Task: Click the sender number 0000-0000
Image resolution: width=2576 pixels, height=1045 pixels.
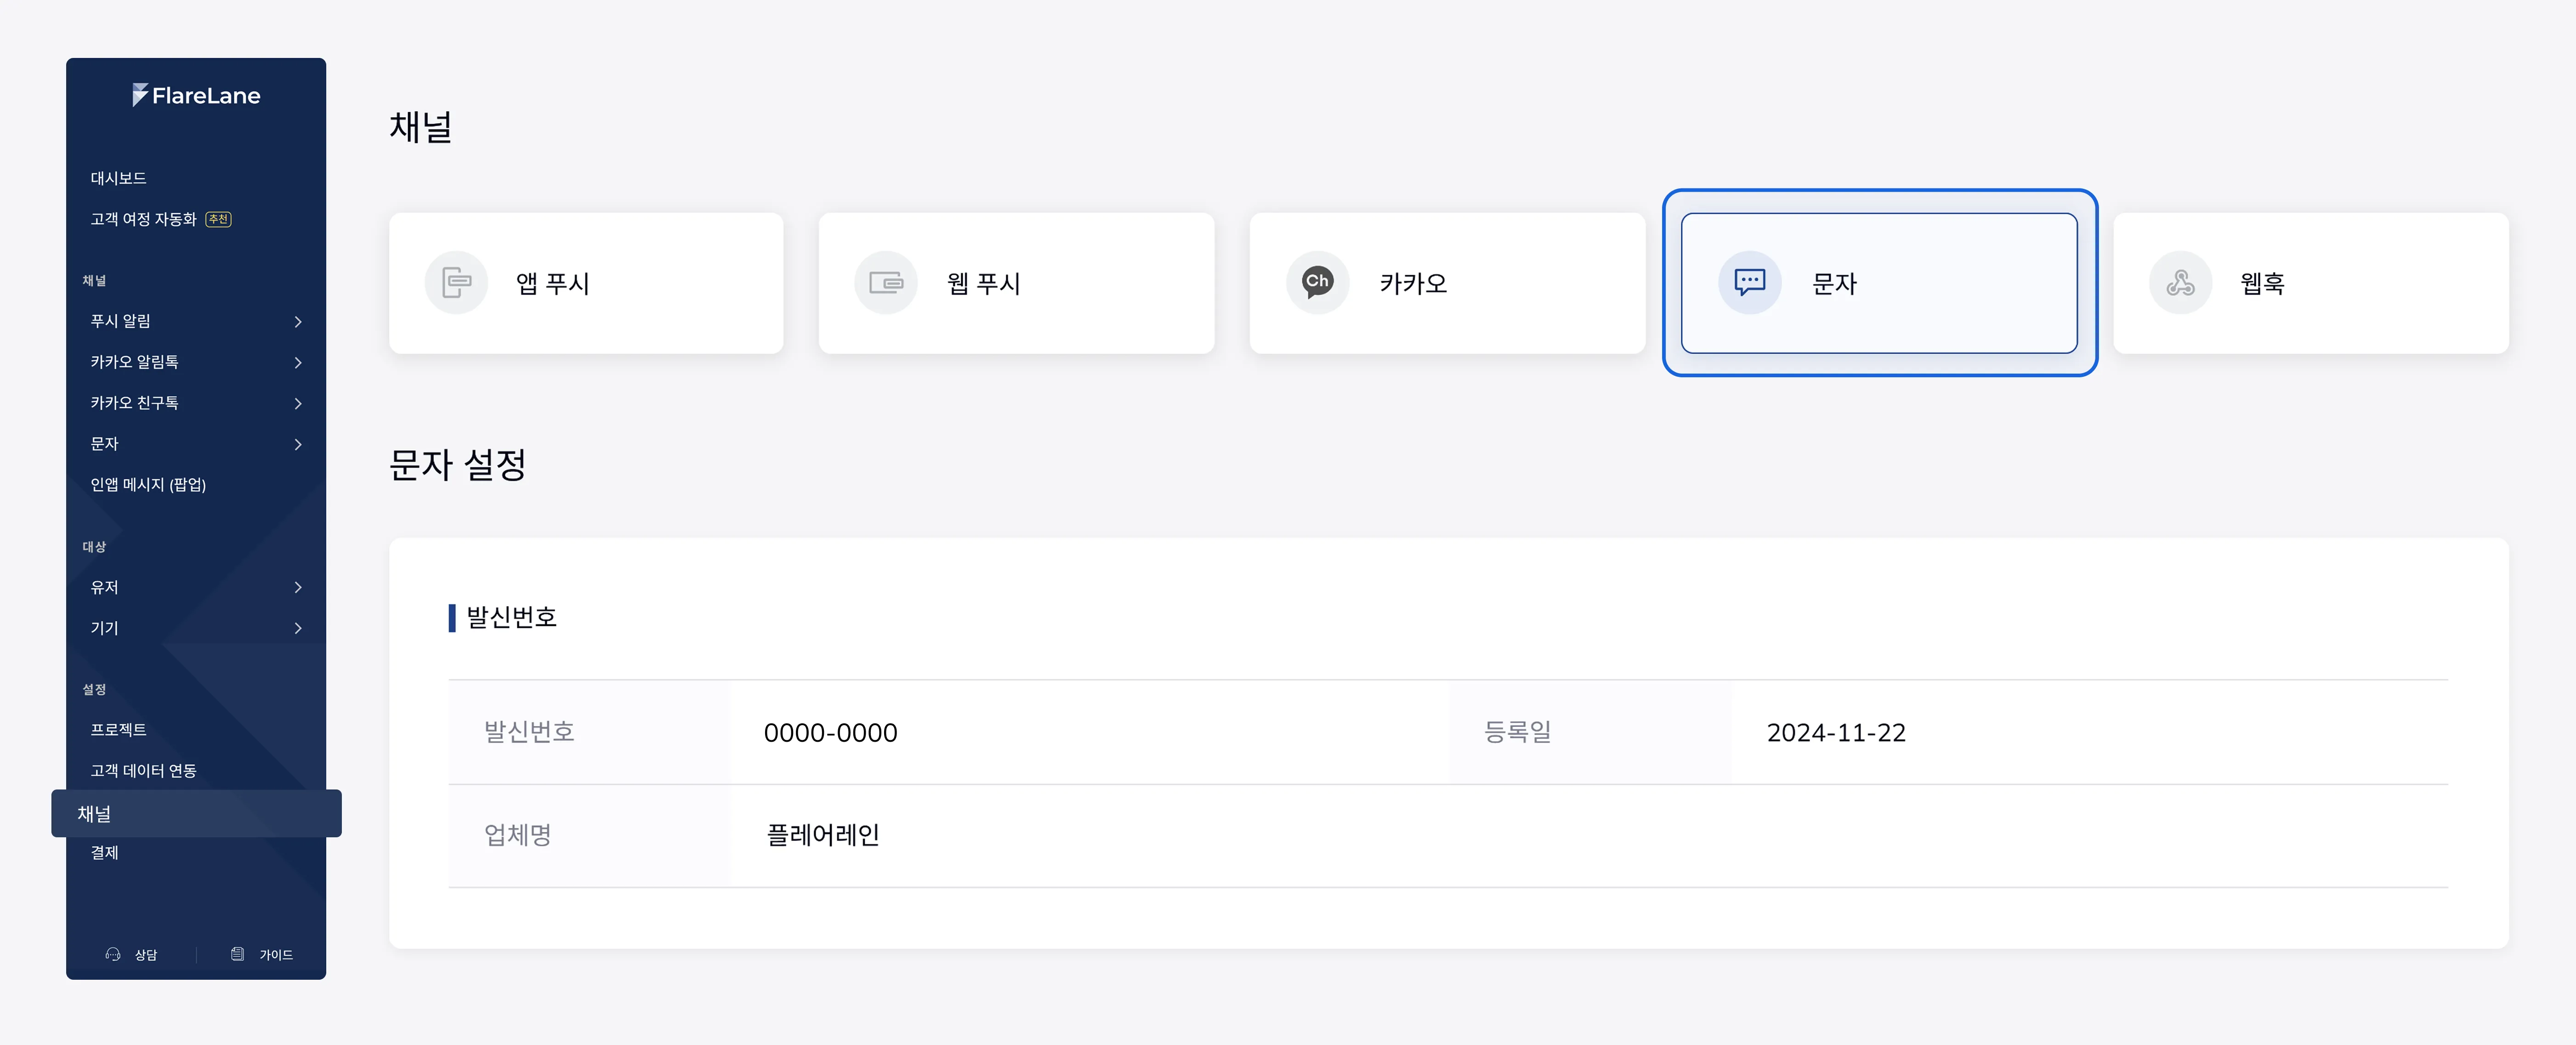Action: pyautogui.click(x=830, y=733)
